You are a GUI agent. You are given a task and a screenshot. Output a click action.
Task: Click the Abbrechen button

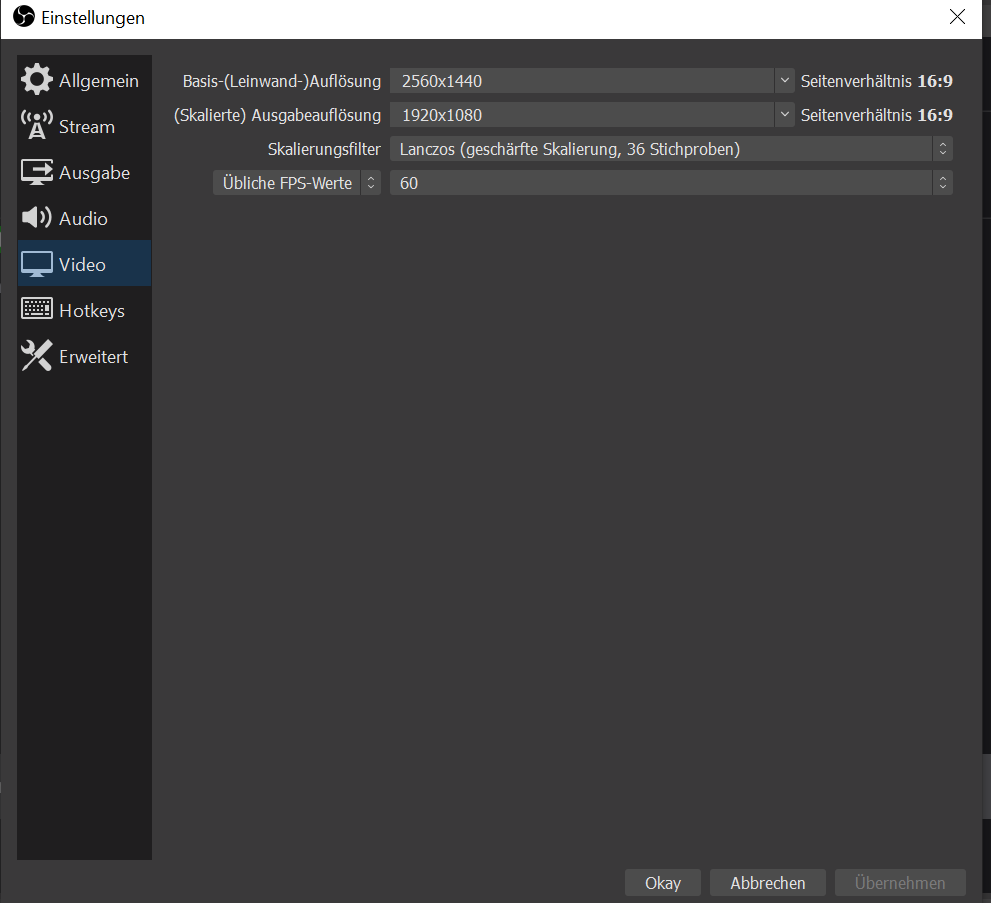pyautogui.click(x=767, y=883)
